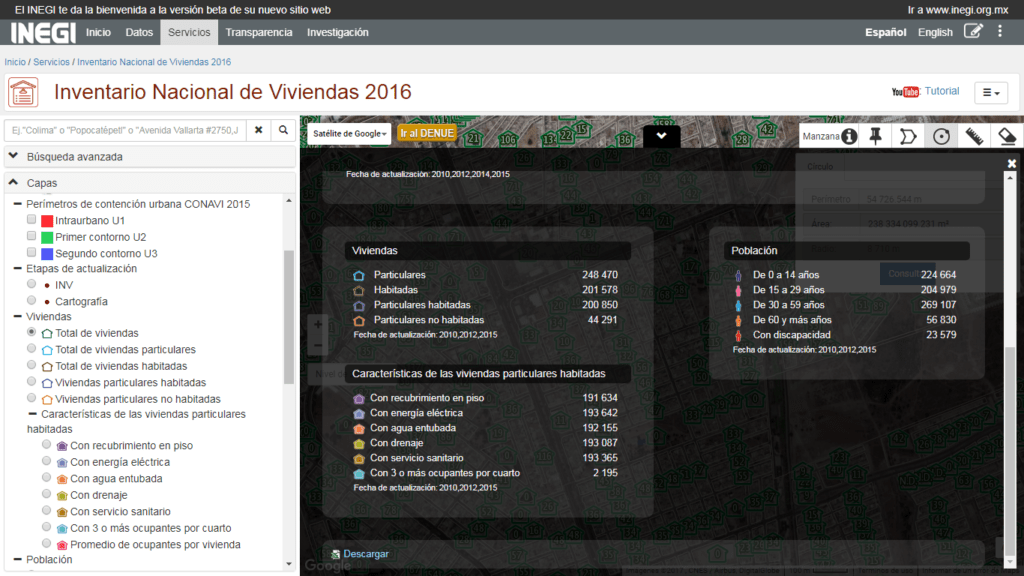Click the Ir al DENUE button

427,133
